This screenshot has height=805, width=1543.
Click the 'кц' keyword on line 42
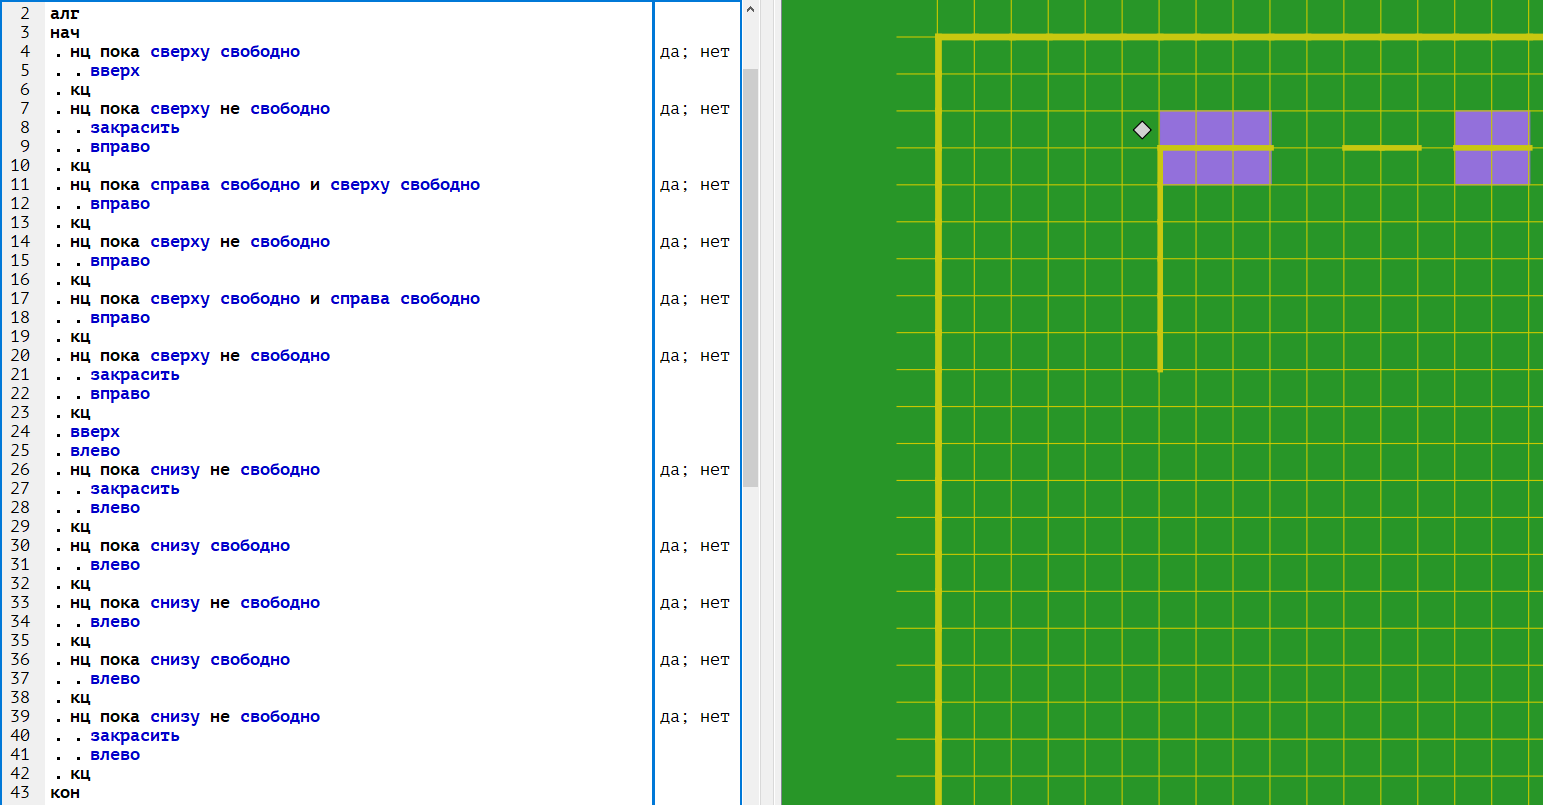click(x=80, y=774)
